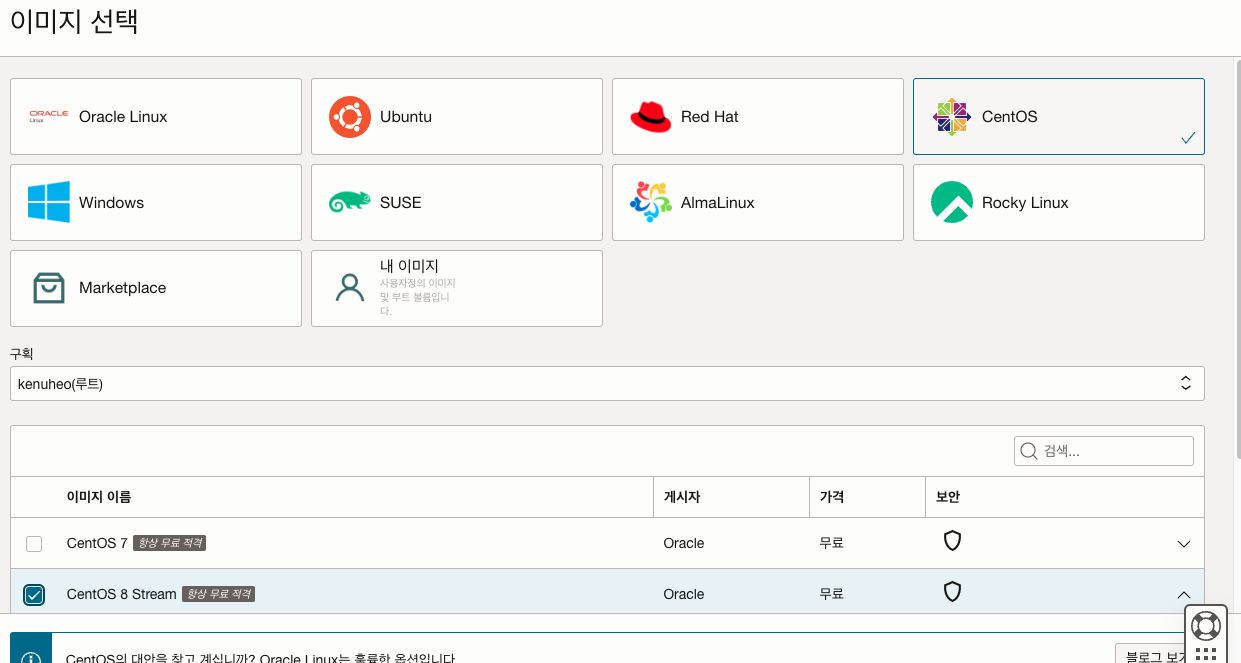Viewport: 1241px width, 663px height.
Task: Collapse the CentOS 8 Stream row details
Action: click(x=1184, y=595)
